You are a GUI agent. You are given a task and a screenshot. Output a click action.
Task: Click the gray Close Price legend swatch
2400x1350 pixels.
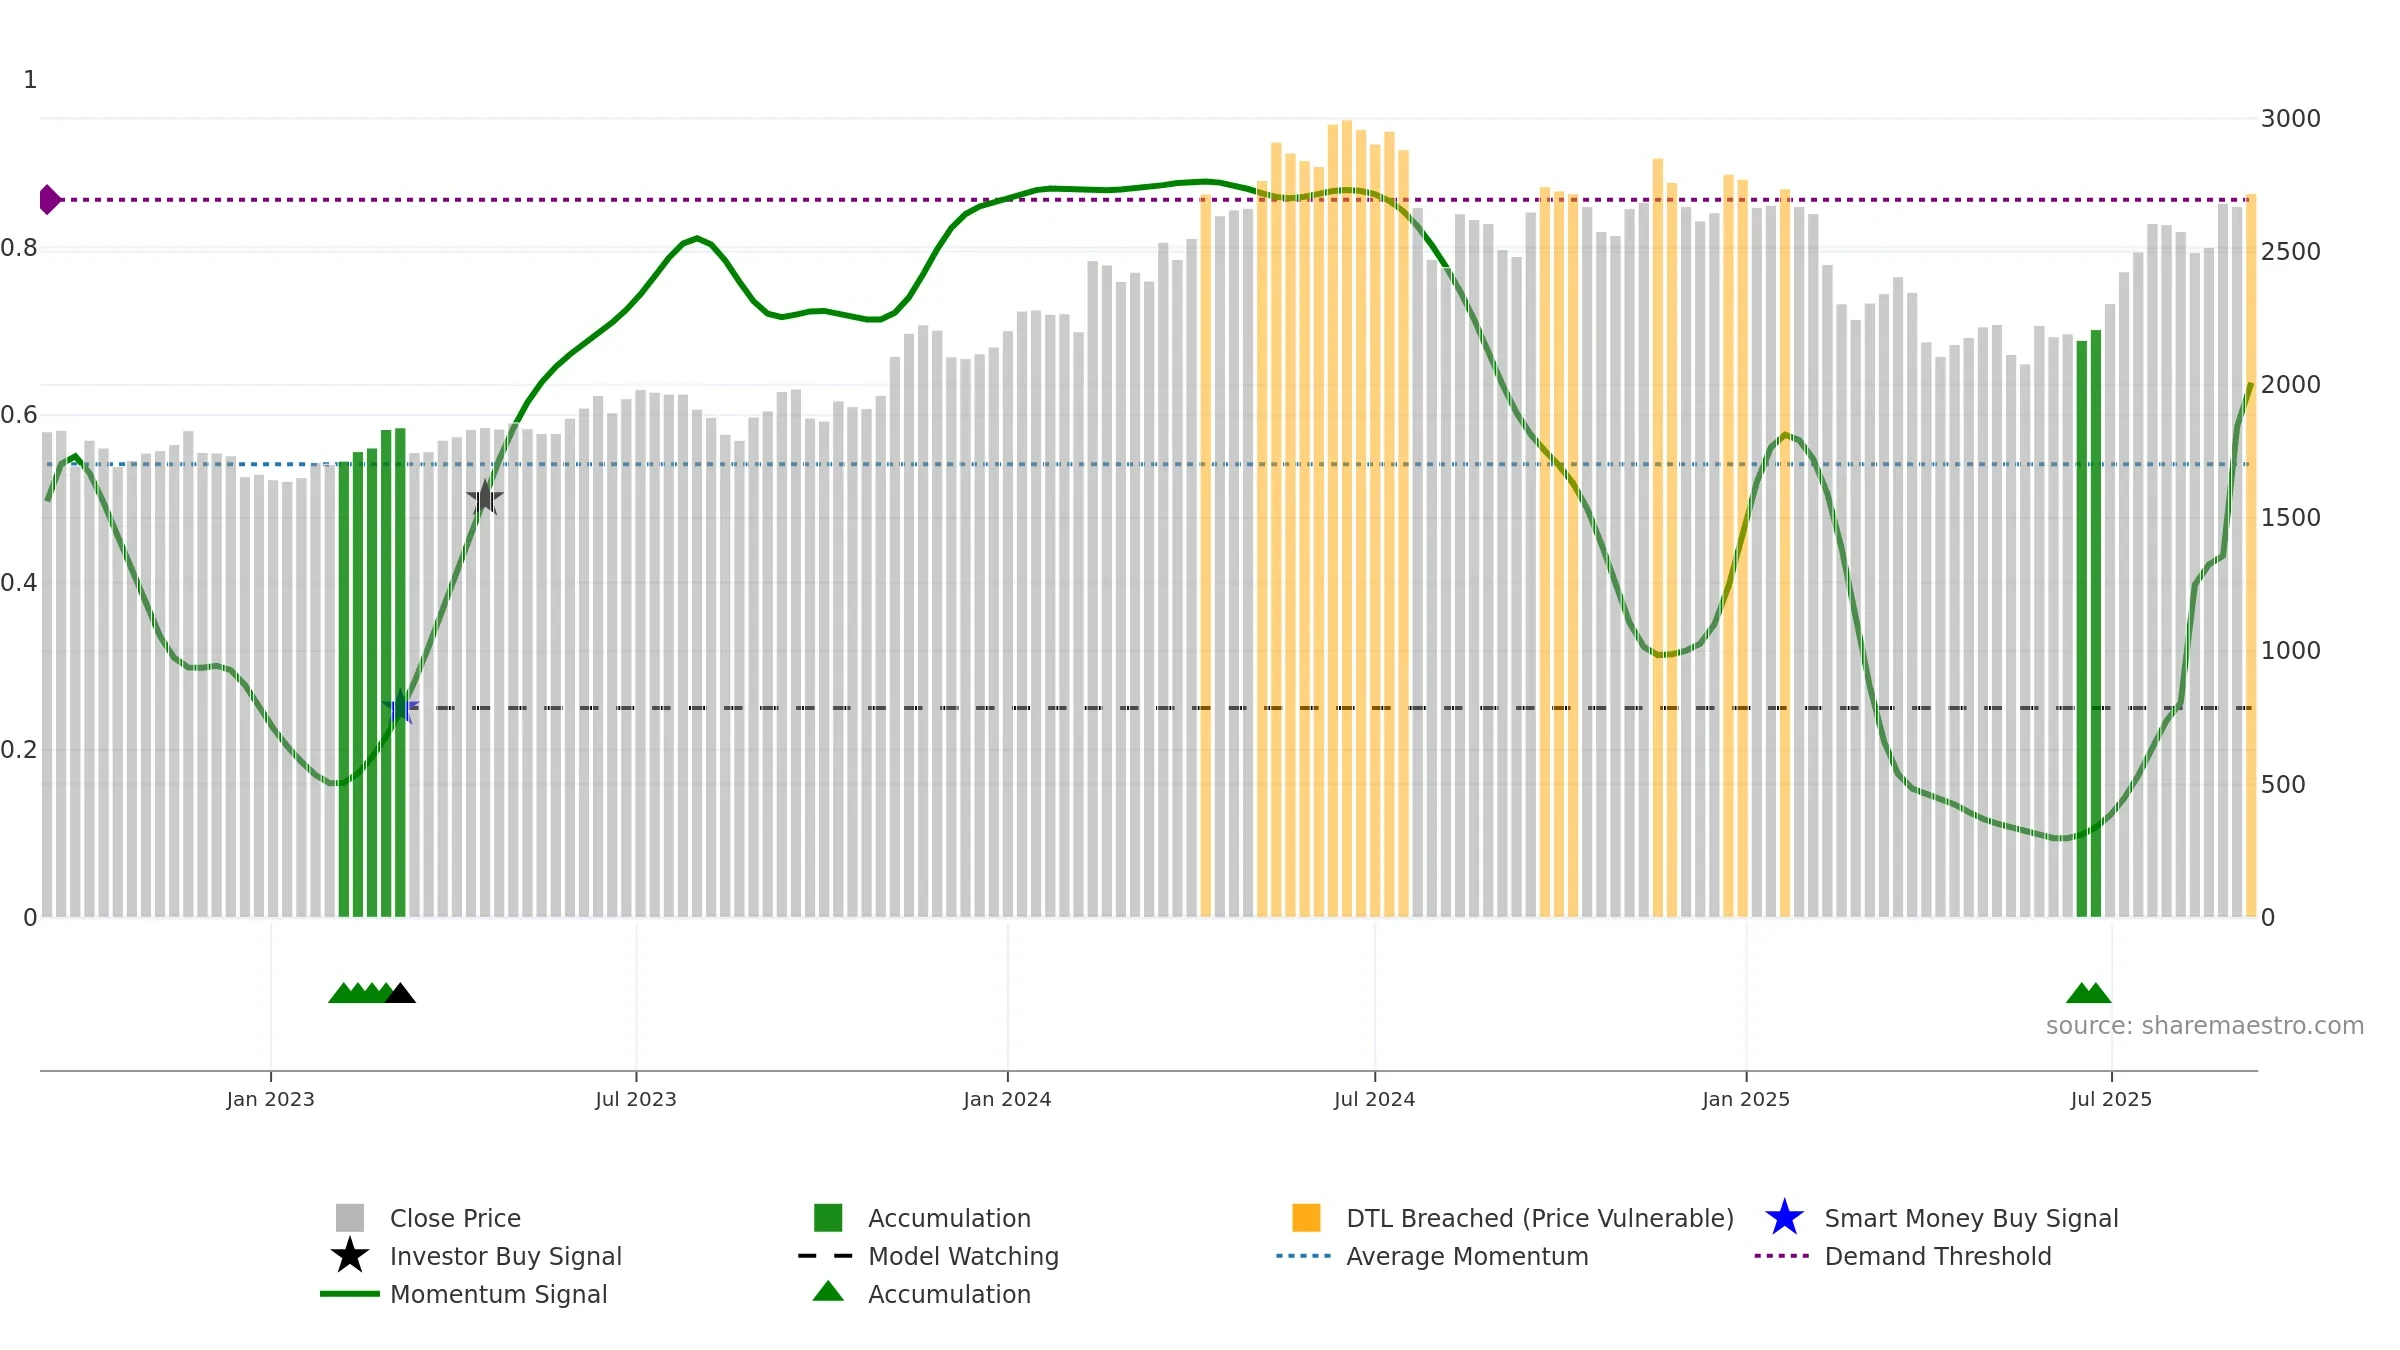click(349, 1217)
